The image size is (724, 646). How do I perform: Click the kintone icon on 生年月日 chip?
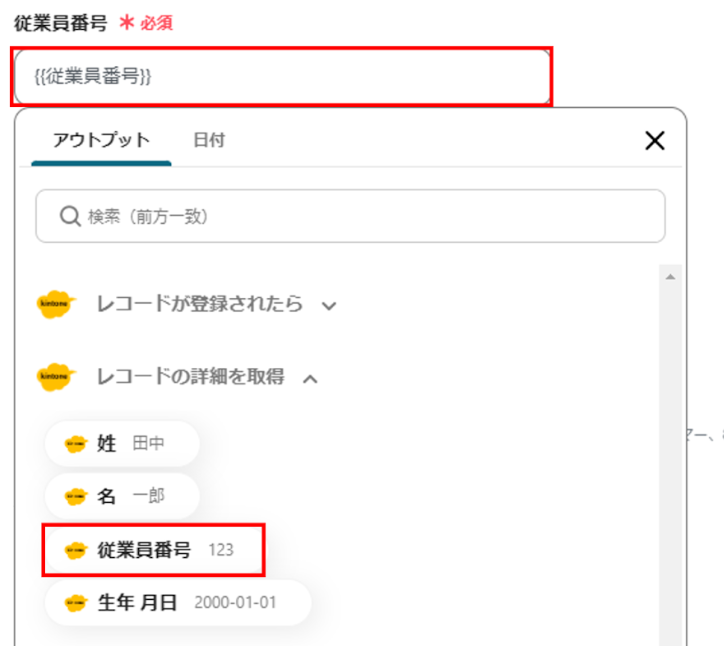76,603
